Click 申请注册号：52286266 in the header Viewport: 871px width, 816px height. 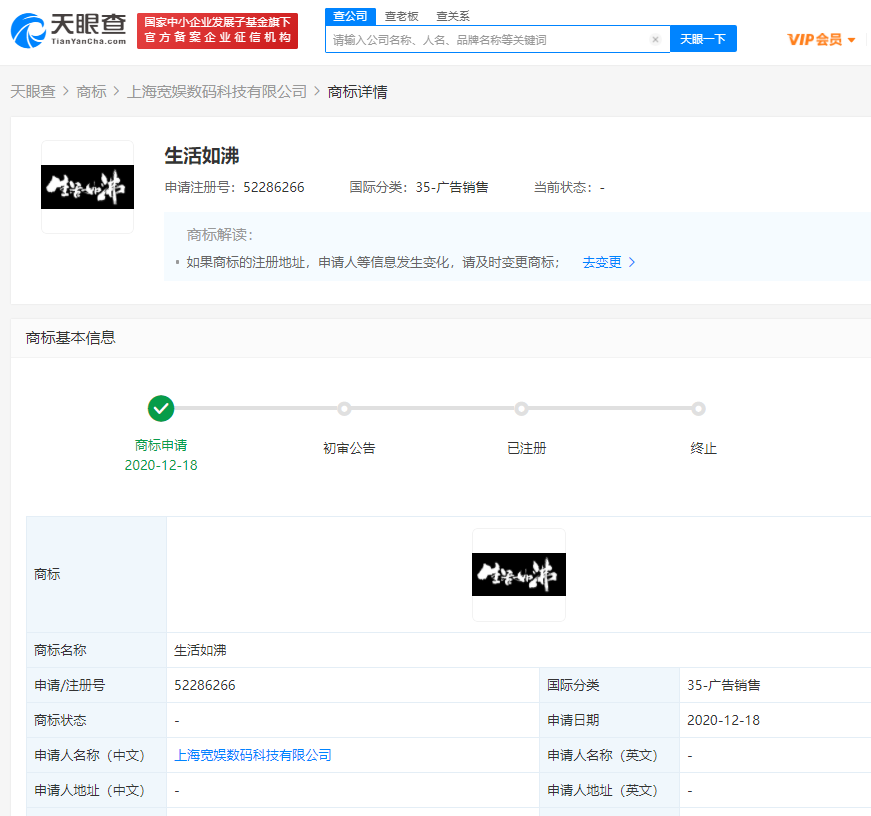[234, 187]
